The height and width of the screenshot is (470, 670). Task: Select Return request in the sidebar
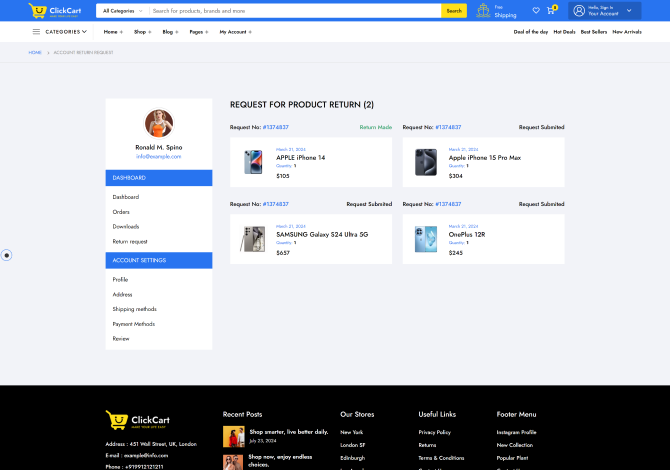pyautogui.click(x=130, y=241)
